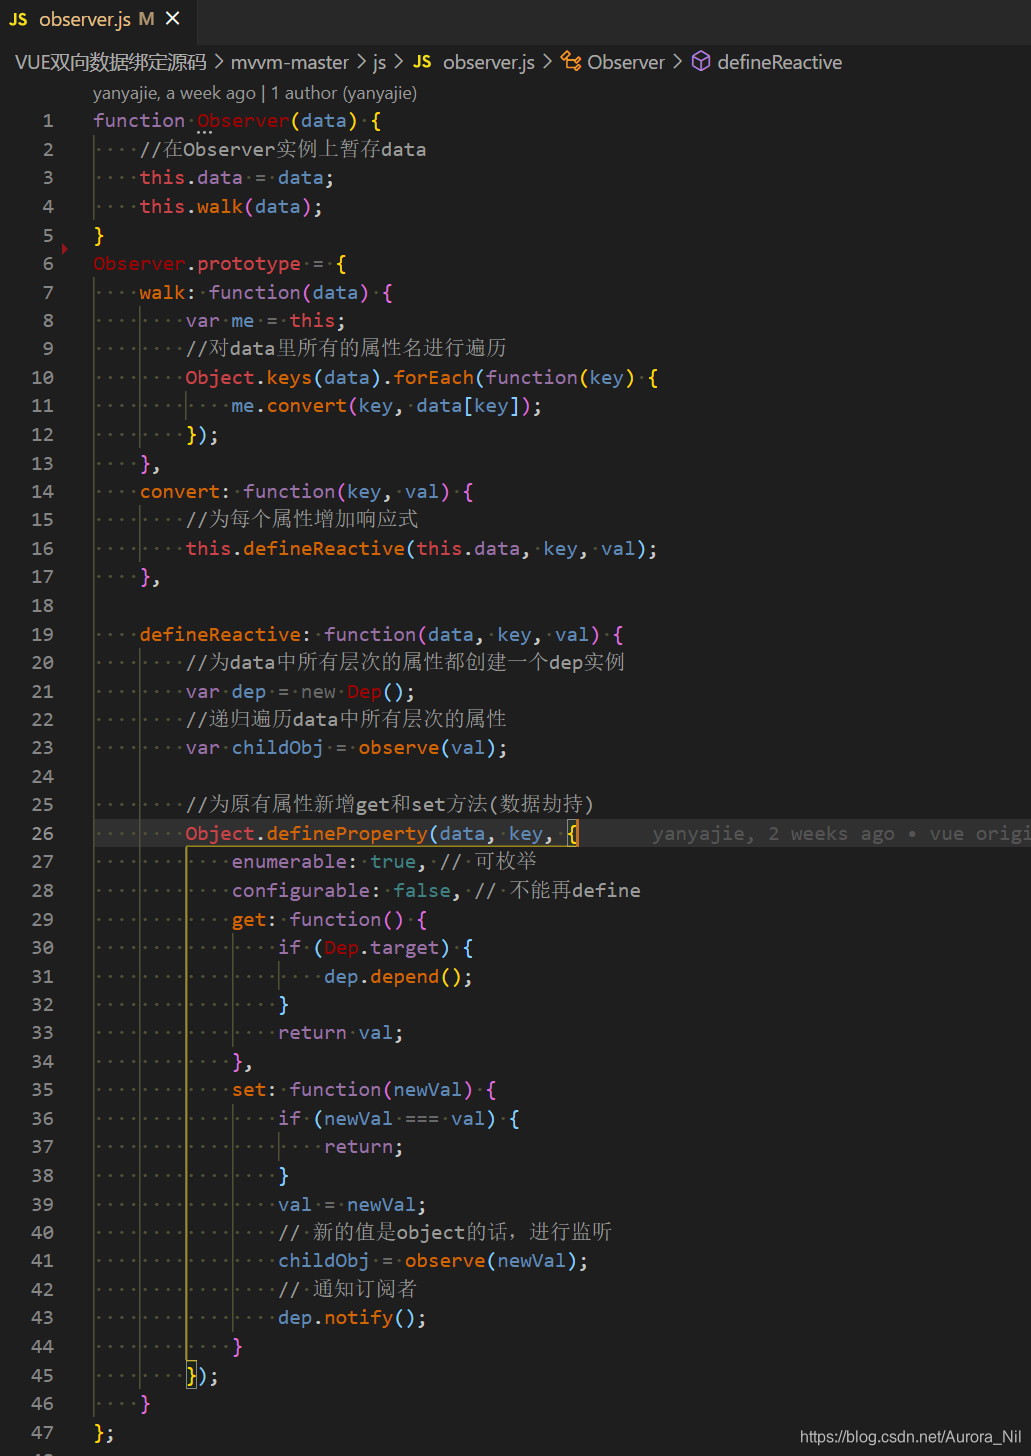
Task: Click the comment on line 2
Action: 283,149
